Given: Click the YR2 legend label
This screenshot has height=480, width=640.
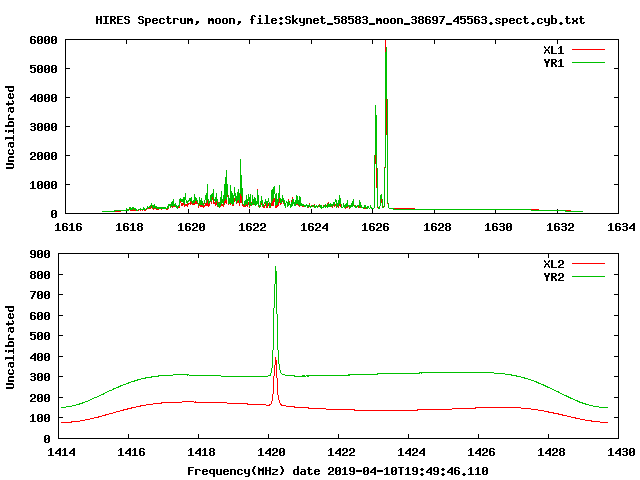Looking at the screenshot, I should [x=553, y=277].
